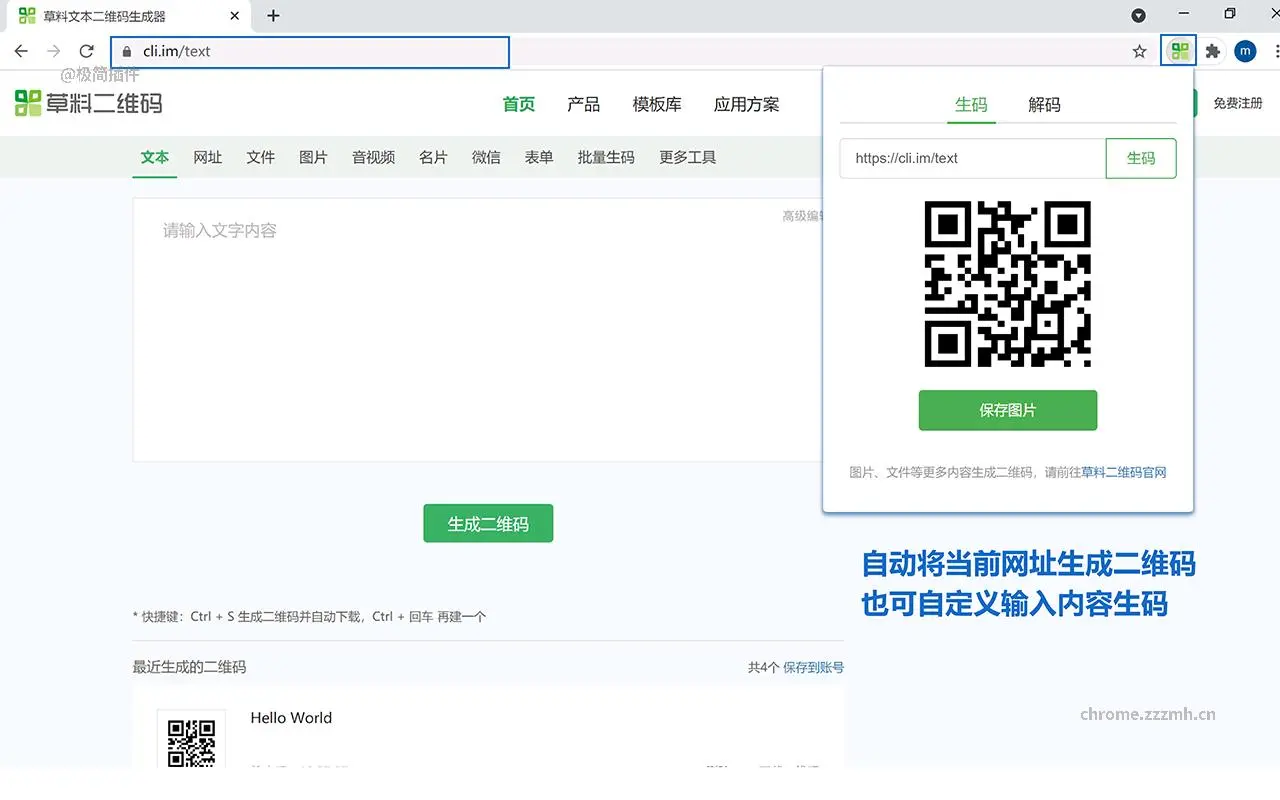1280x800 pixels.
Task: Select 首页 in the navigation menu
Action: (x=518, y=104)
